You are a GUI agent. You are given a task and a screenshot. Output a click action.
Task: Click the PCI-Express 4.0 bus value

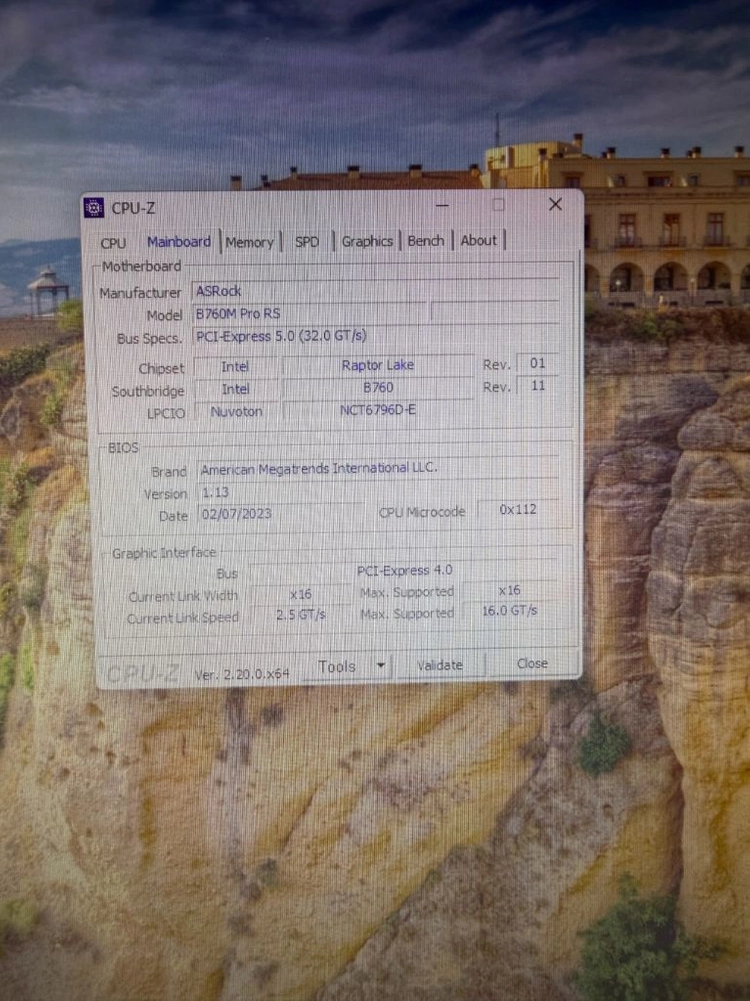(x=404, y=571)
